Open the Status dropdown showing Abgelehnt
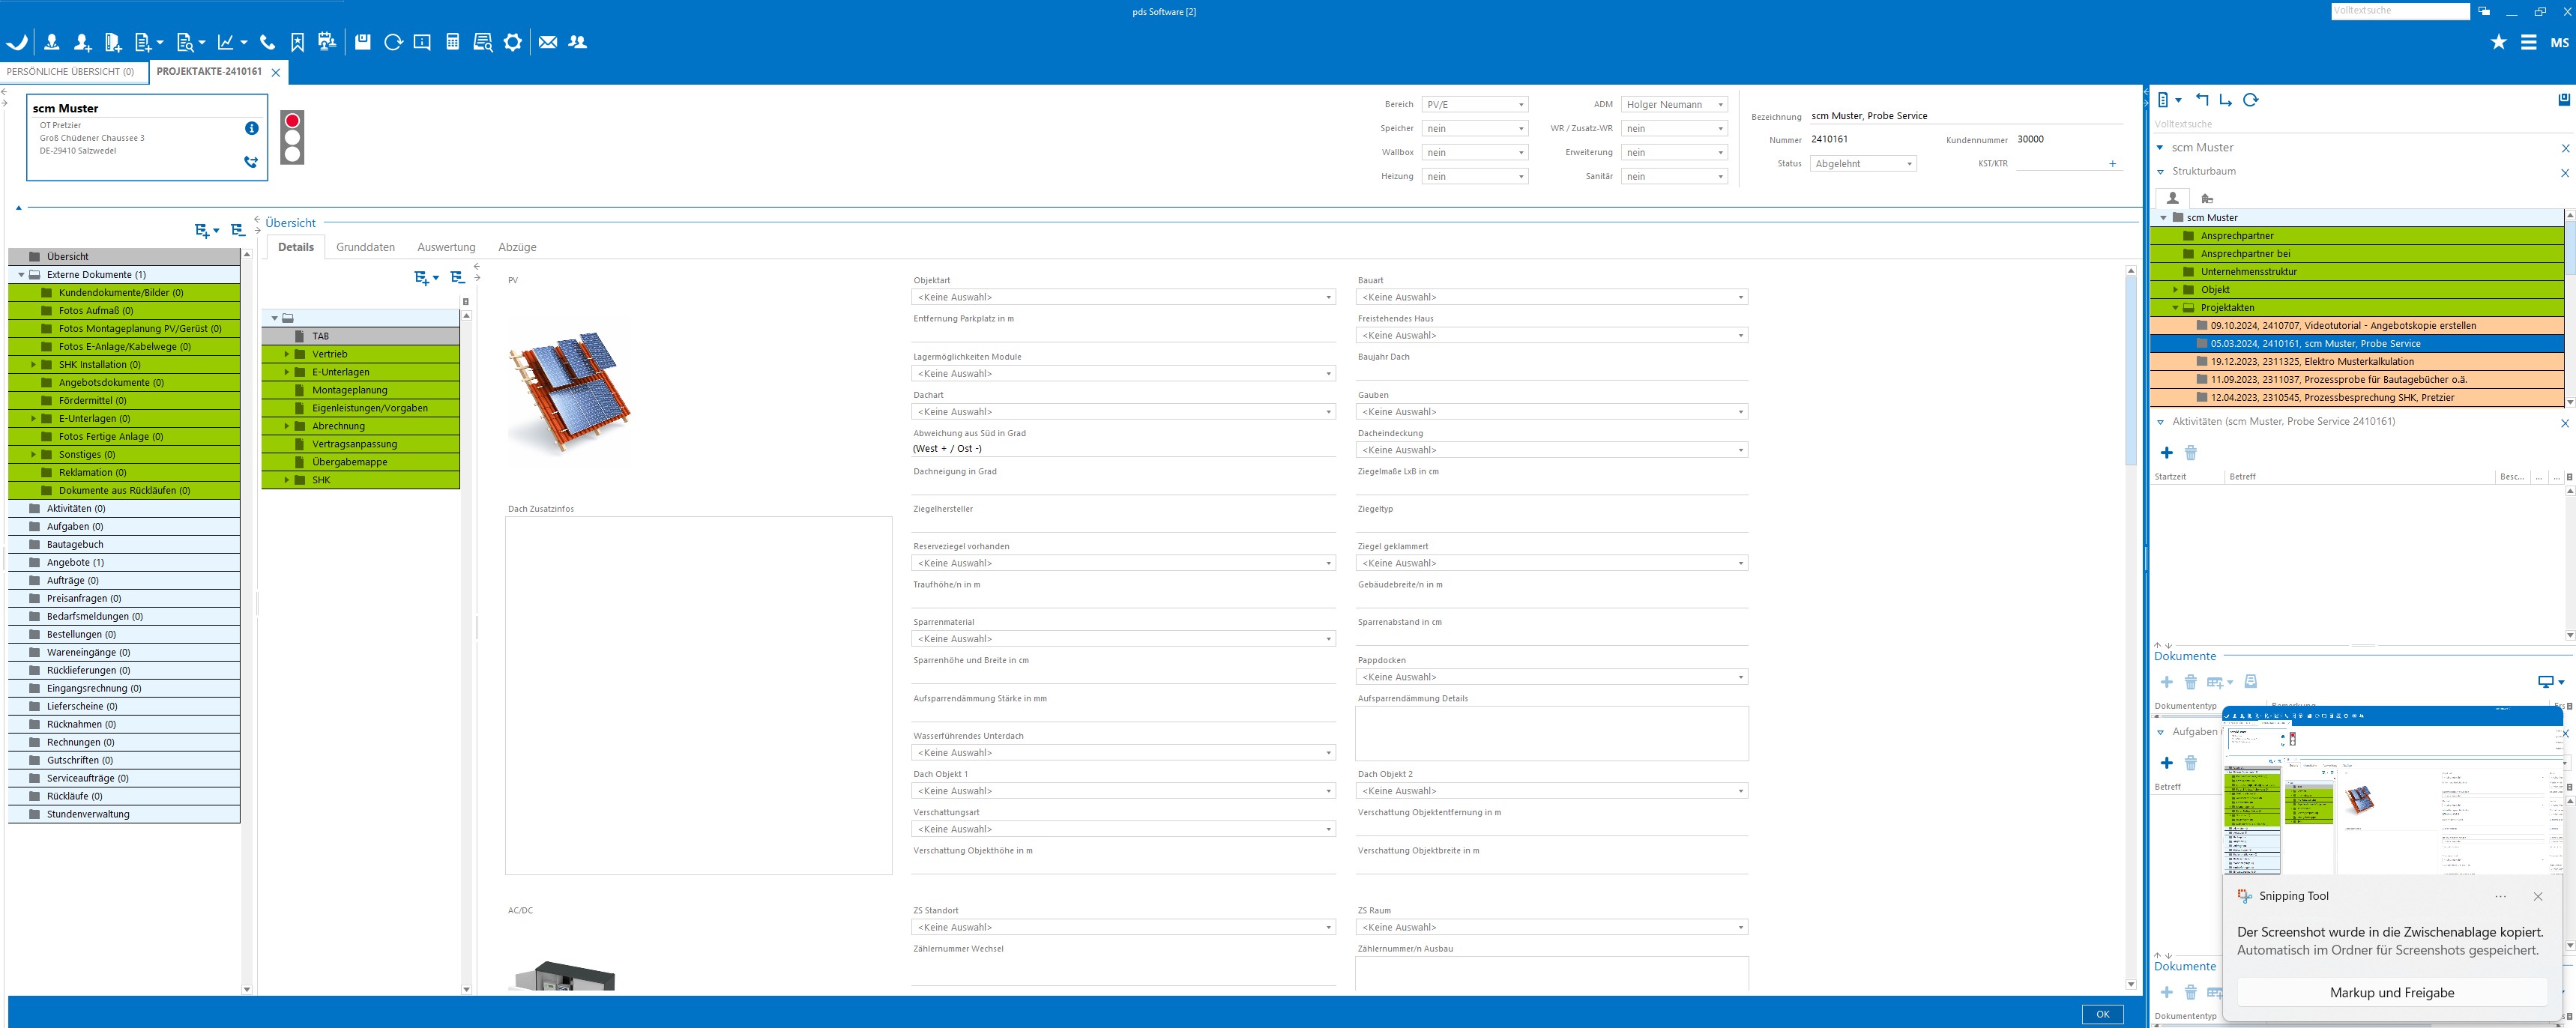Screen dimensions: 2576x1028 (x=1862, y=164)
